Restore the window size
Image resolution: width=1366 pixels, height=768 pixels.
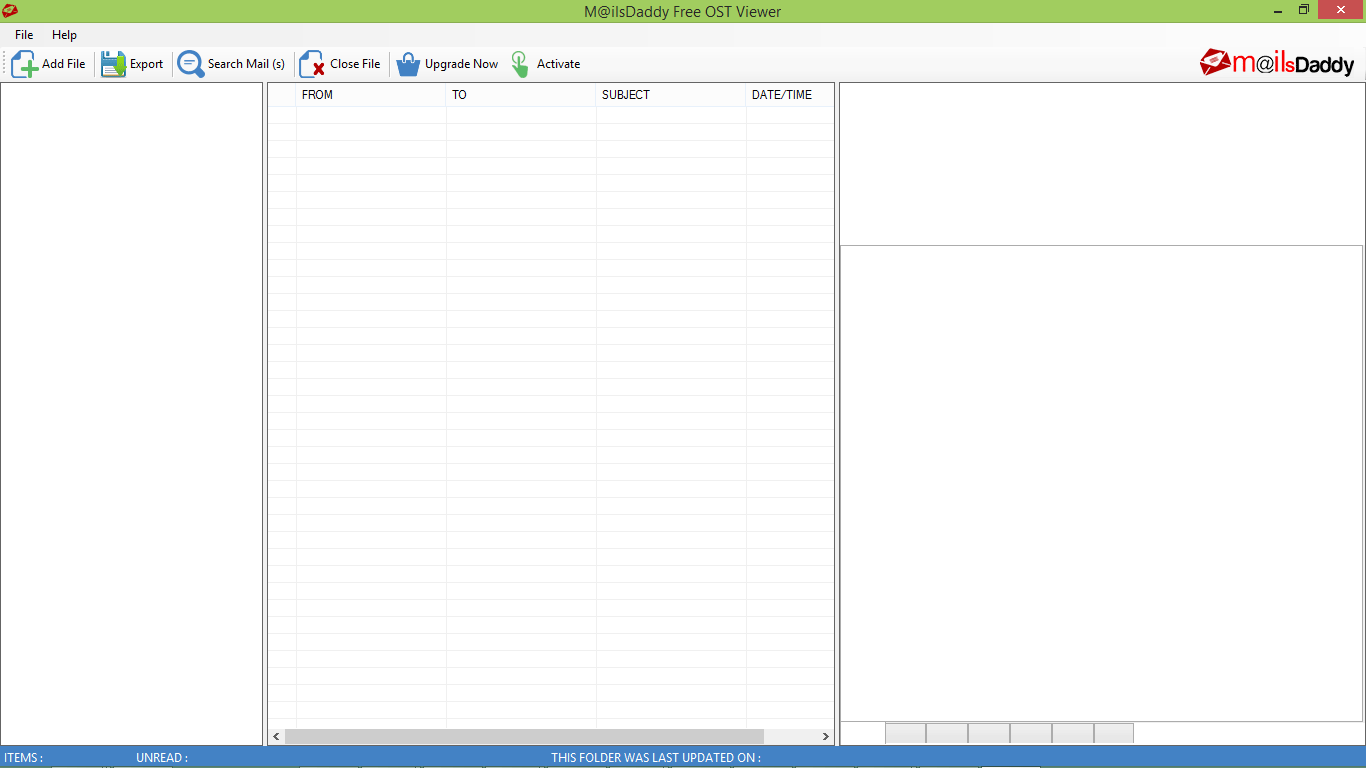pyautogui.click(x=1304, y=10)
